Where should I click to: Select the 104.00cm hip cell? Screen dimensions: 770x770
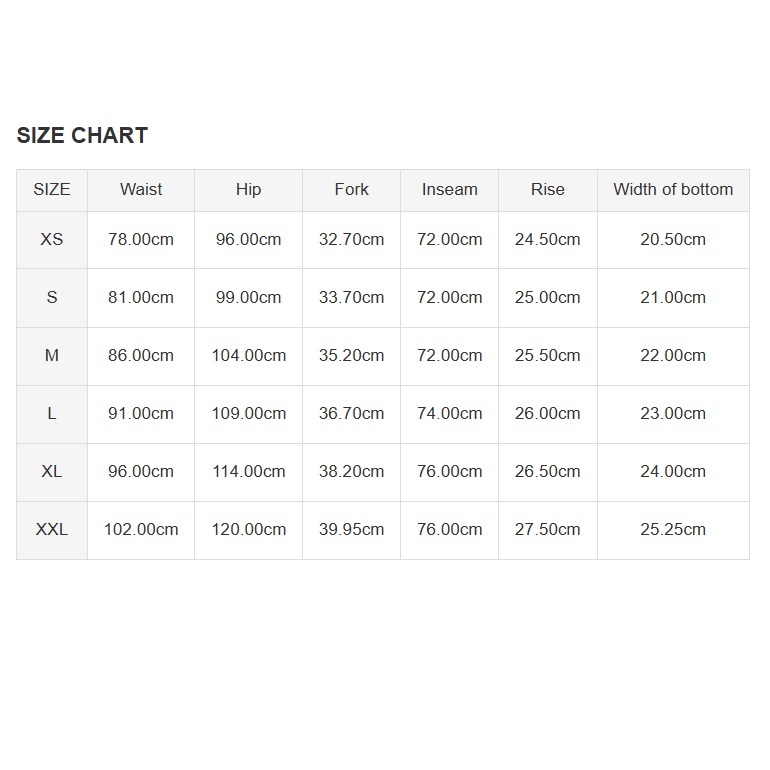tap(248, 355)
